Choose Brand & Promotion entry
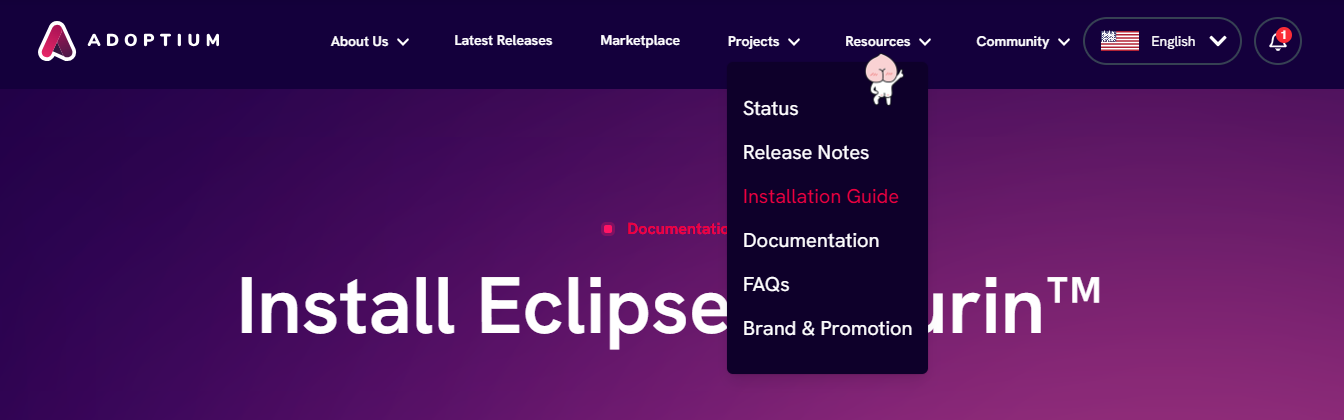The height and width of the screenshot is (420, 1344). click(828, 328)
